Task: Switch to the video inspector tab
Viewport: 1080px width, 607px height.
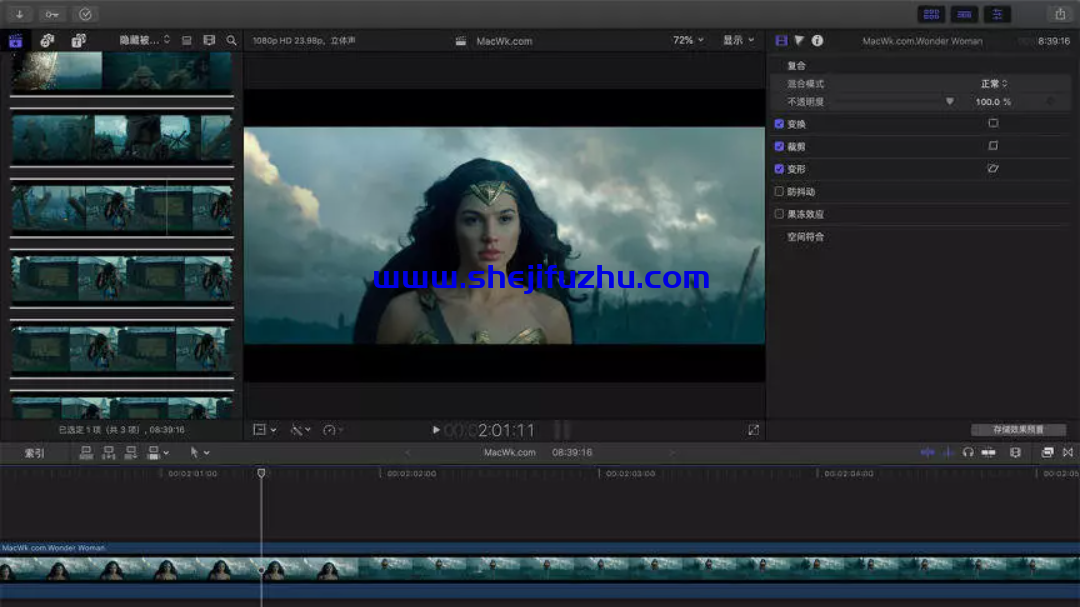Action: tap(781, 41)
